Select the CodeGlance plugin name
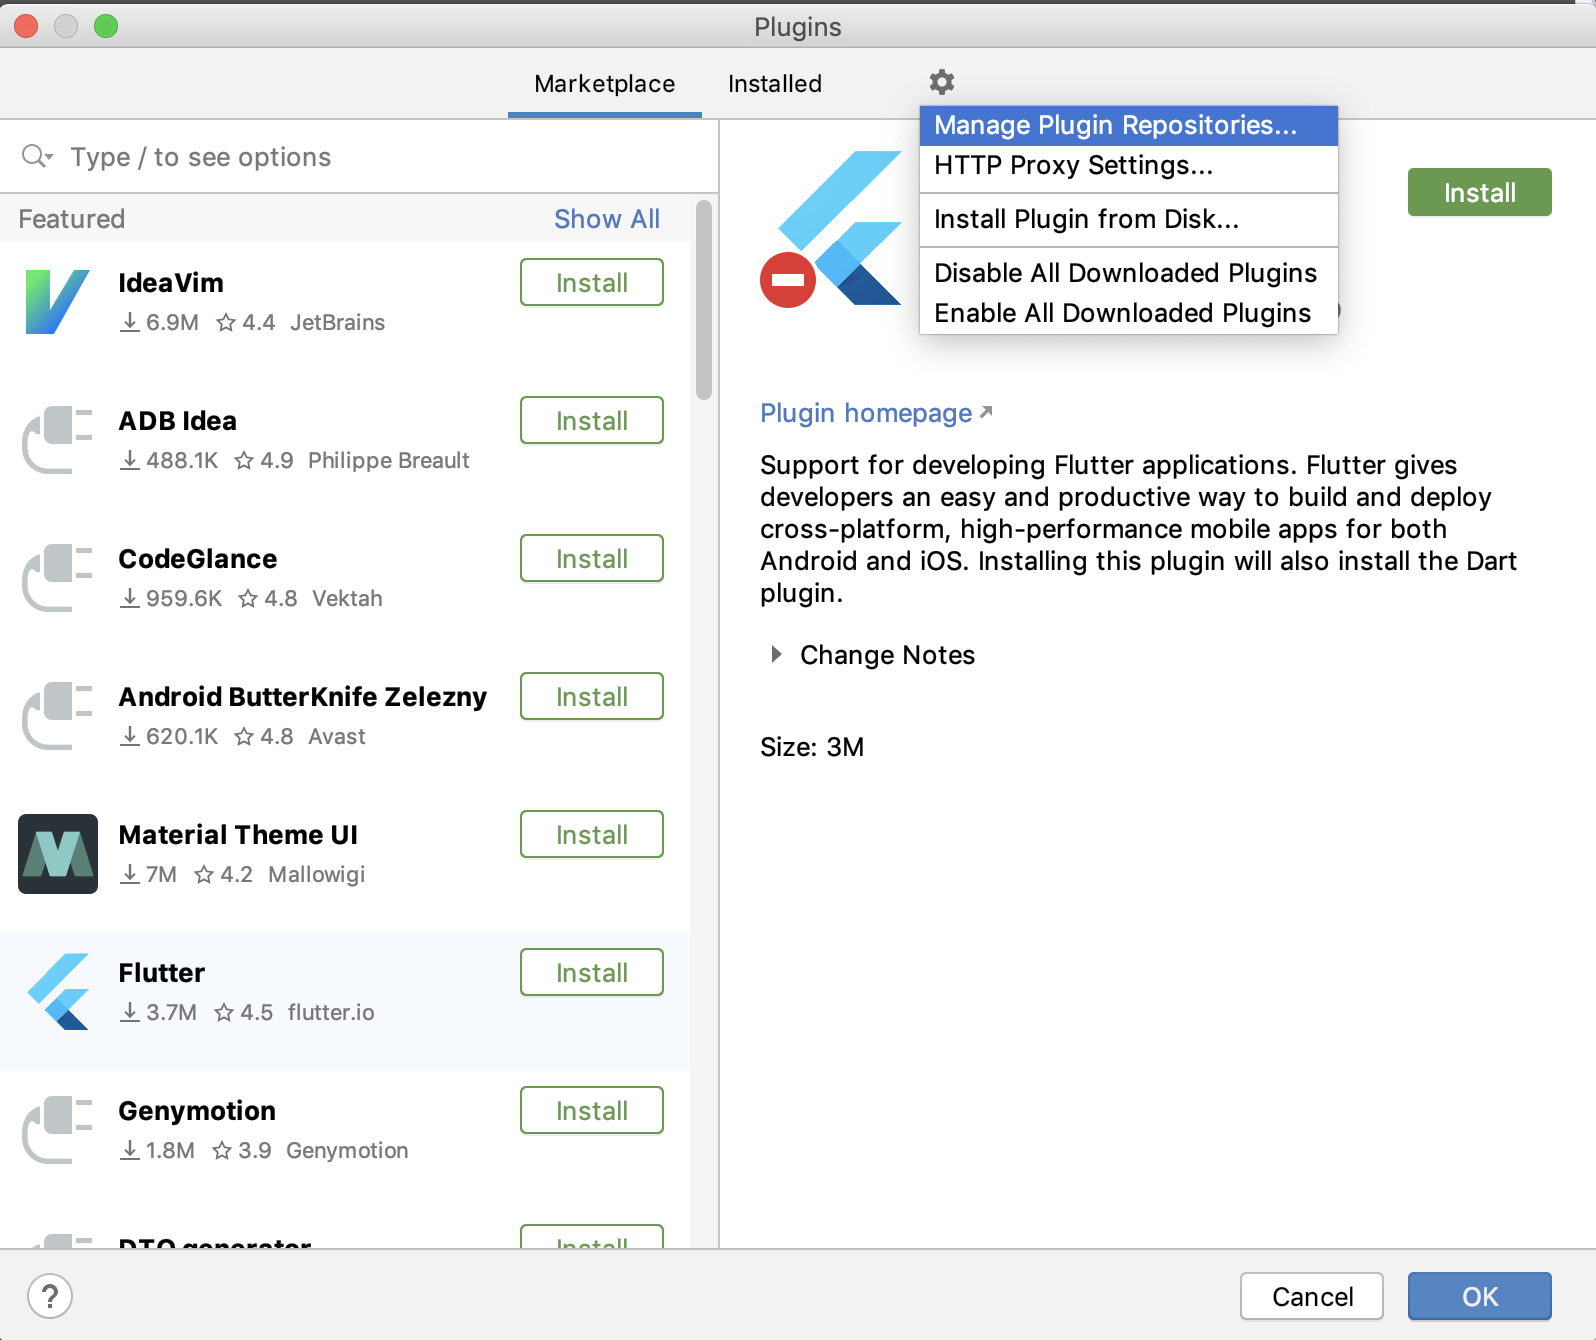 198,559
